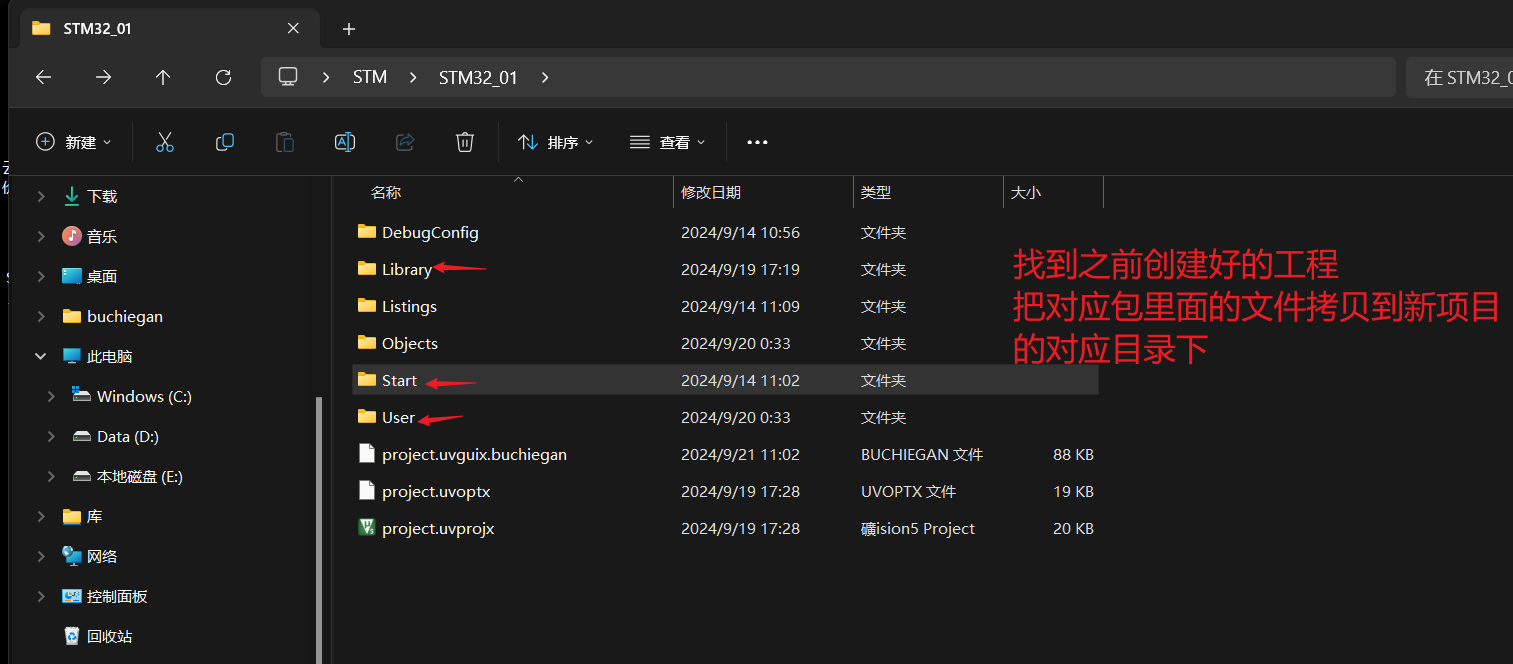Click the PC monitor icon in address bar

coord(288,77)
